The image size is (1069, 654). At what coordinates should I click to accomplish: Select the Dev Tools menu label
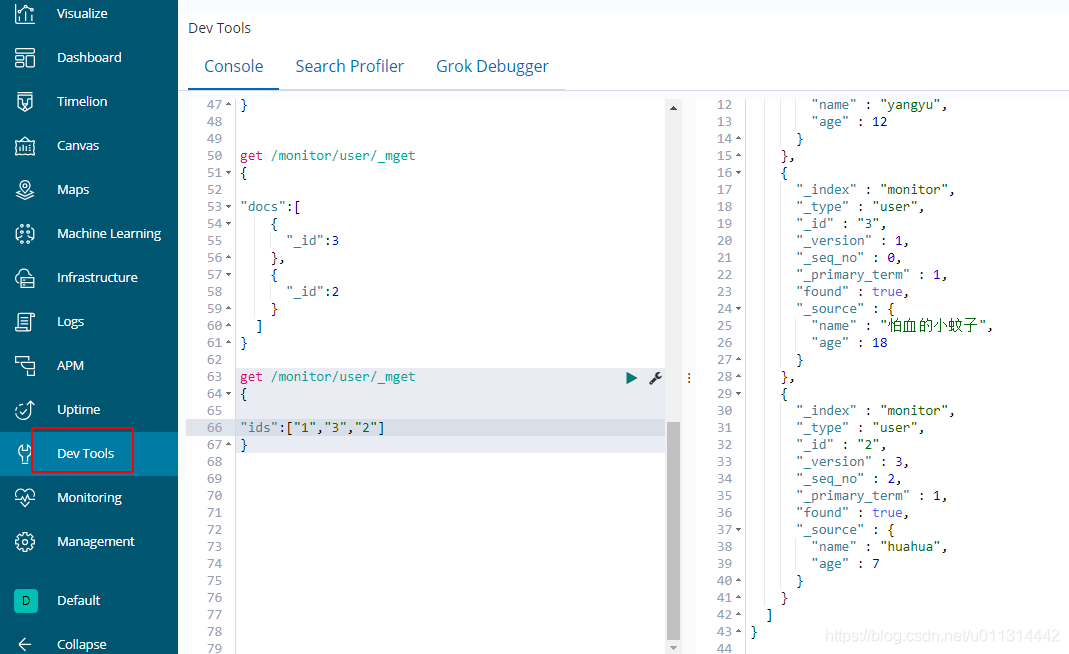pyautogui.click(x=85, y=454)
